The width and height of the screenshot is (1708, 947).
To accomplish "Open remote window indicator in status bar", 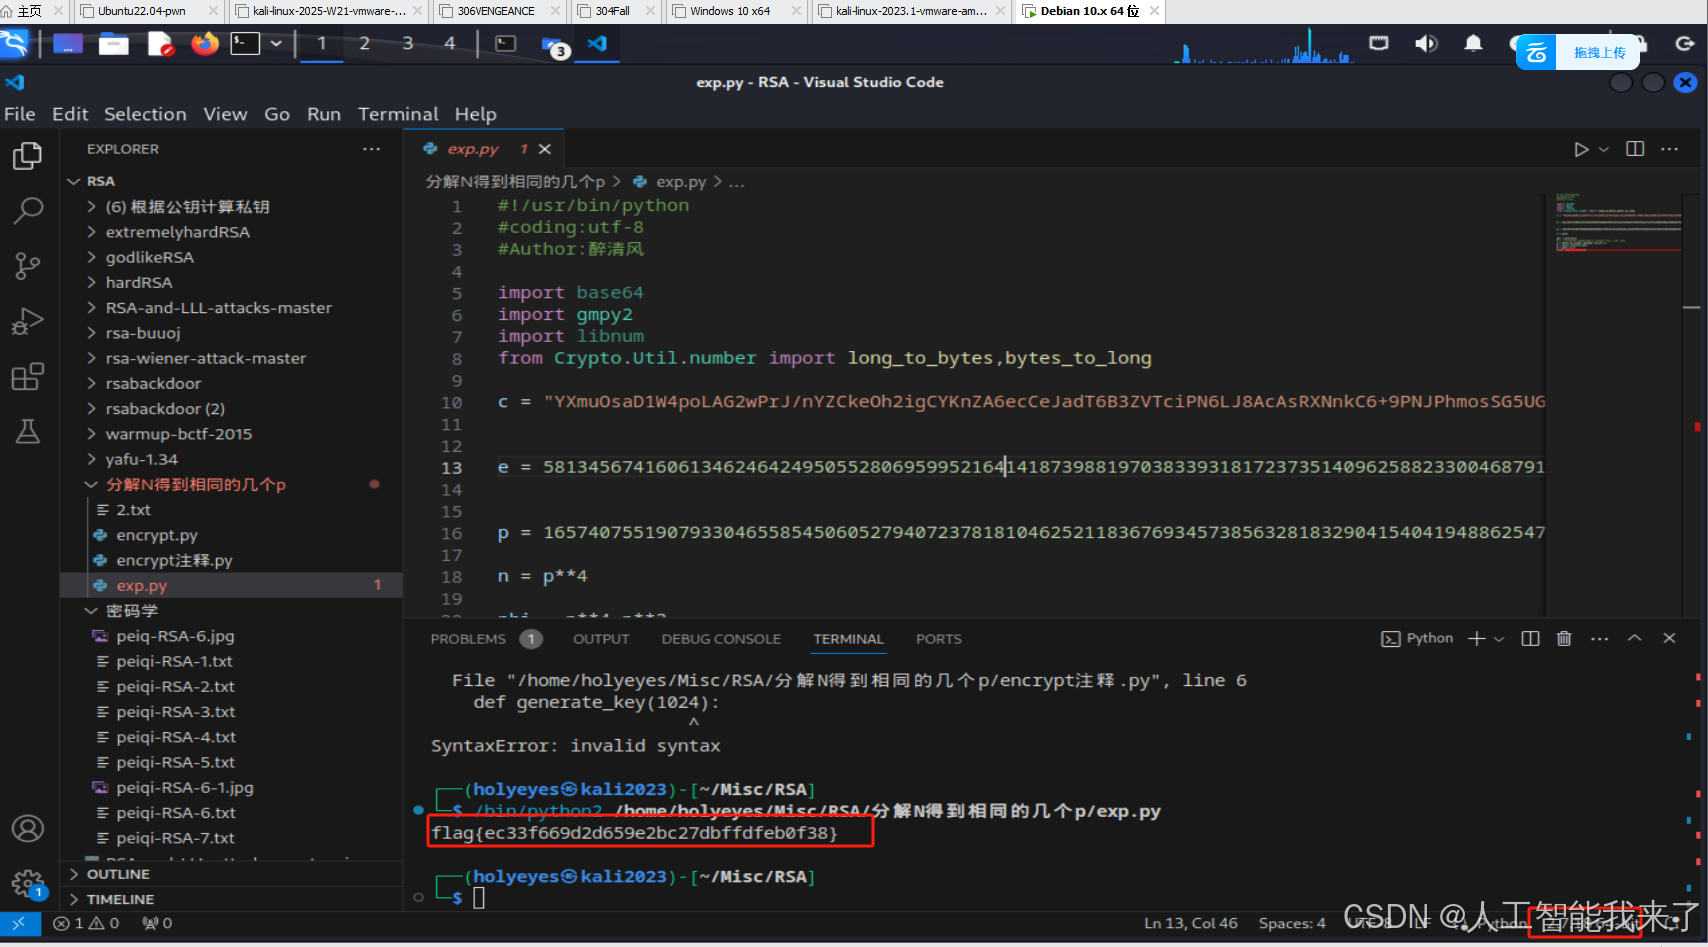I will [20, 923].
